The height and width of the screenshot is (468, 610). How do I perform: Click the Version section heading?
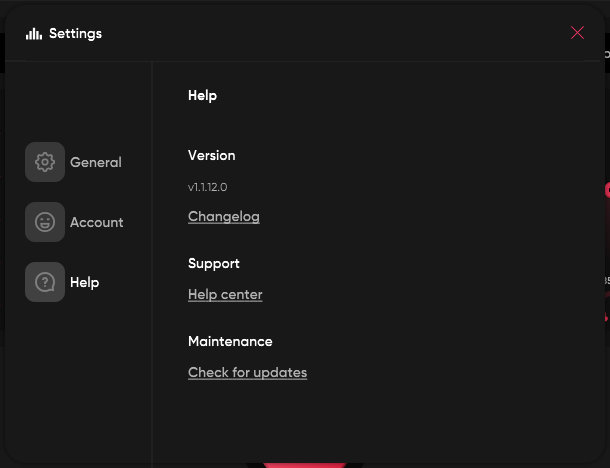(212, 156)
